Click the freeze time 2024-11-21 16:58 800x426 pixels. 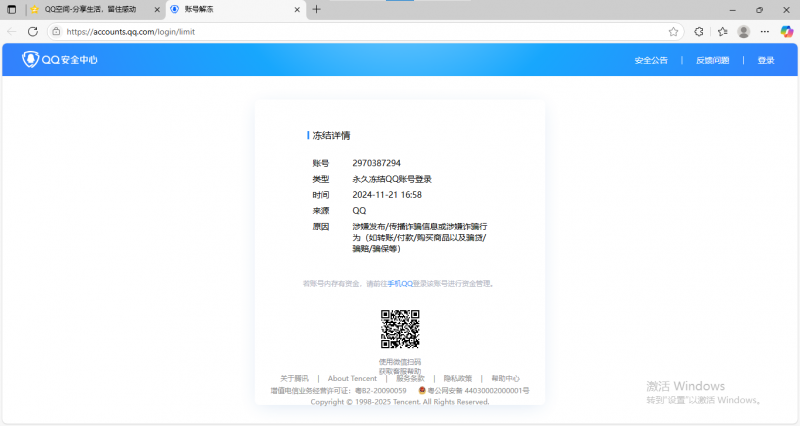point(387,195)
